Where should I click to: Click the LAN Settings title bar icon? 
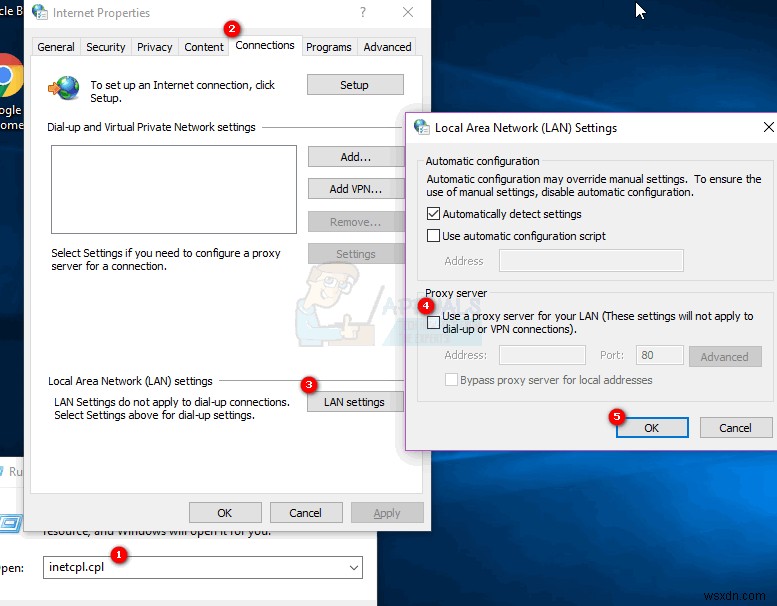(x=422, y=127)
